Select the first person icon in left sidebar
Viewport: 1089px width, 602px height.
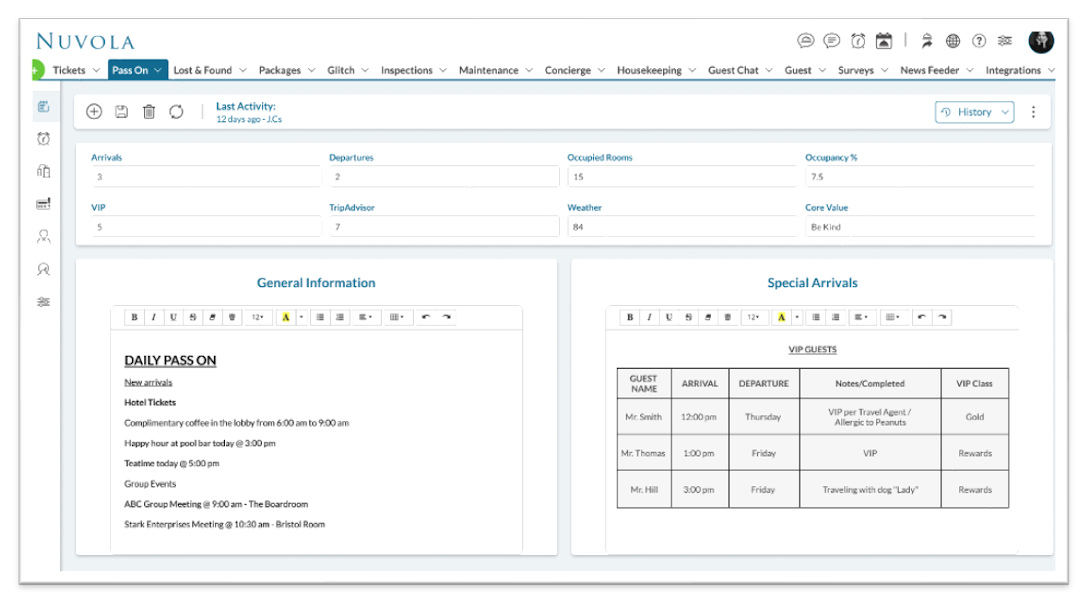point(43,236)
